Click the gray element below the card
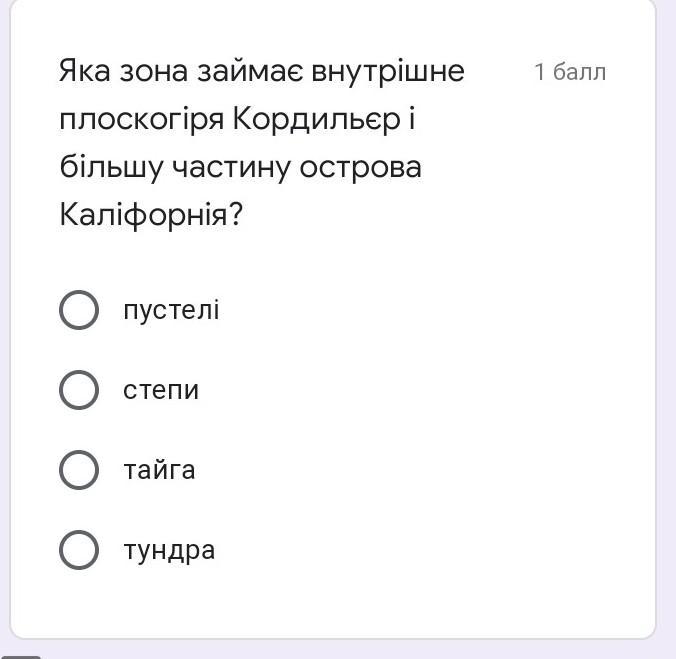The width and height of the screenshot is (676, 659). [x=20, y=657]
